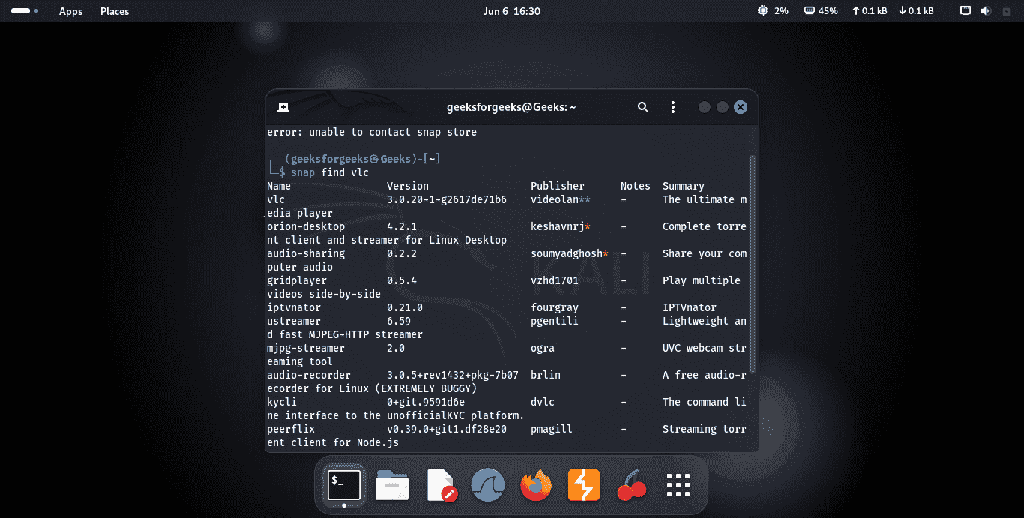
Task: Click the 'orion-desktop' package name
Action: [306, 227]
